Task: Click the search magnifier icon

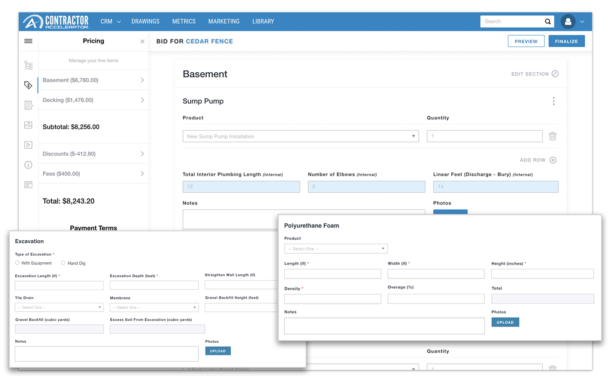Action: pyautogui.click(x=547, y=21)
